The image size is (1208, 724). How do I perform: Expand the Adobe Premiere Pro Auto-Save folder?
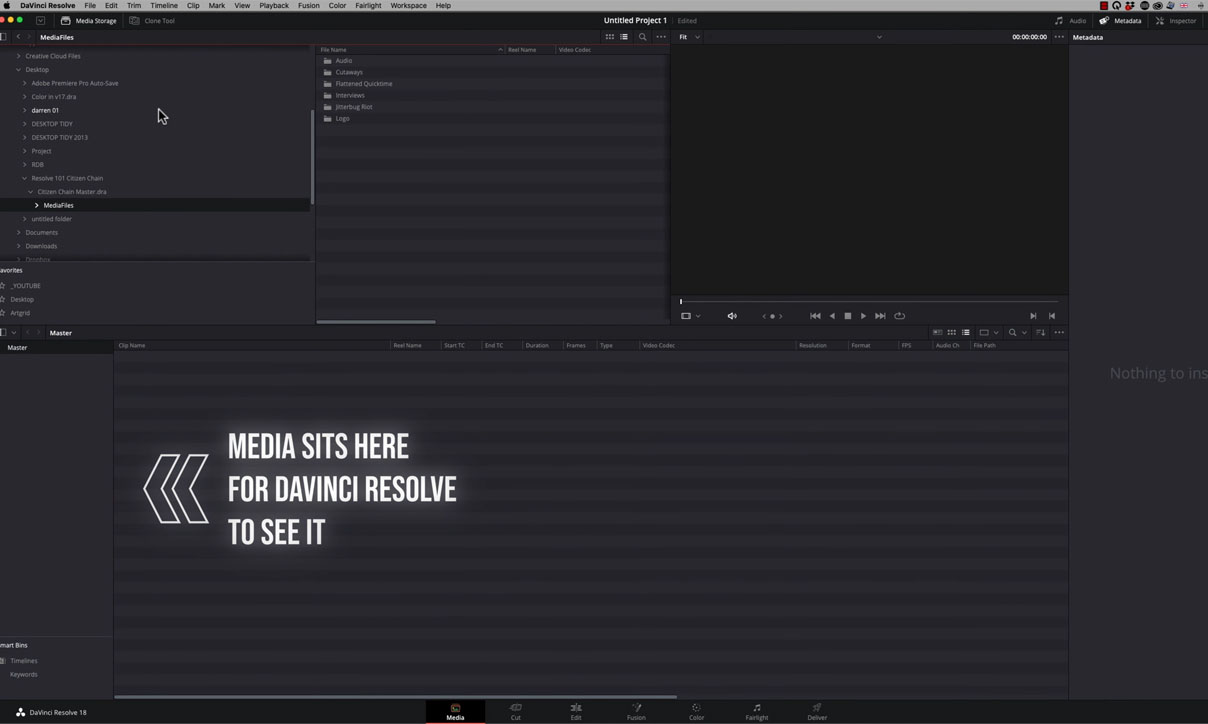coord(24,83)
